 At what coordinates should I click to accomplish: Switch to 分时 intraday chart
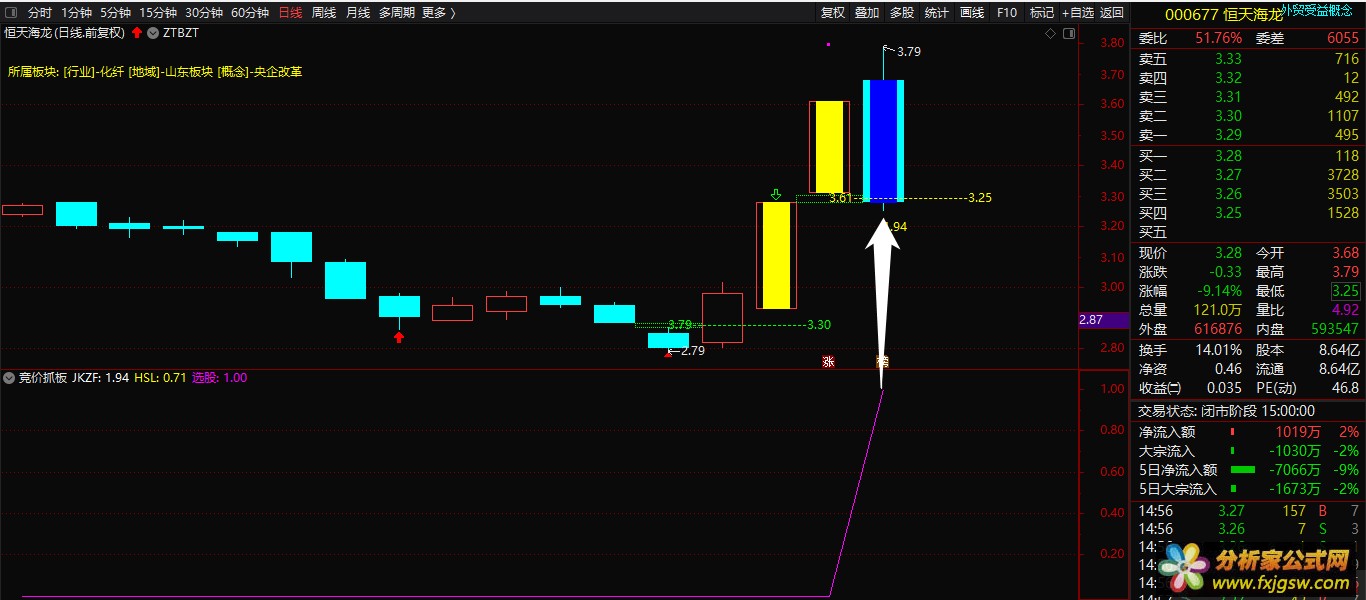point(40,13)
